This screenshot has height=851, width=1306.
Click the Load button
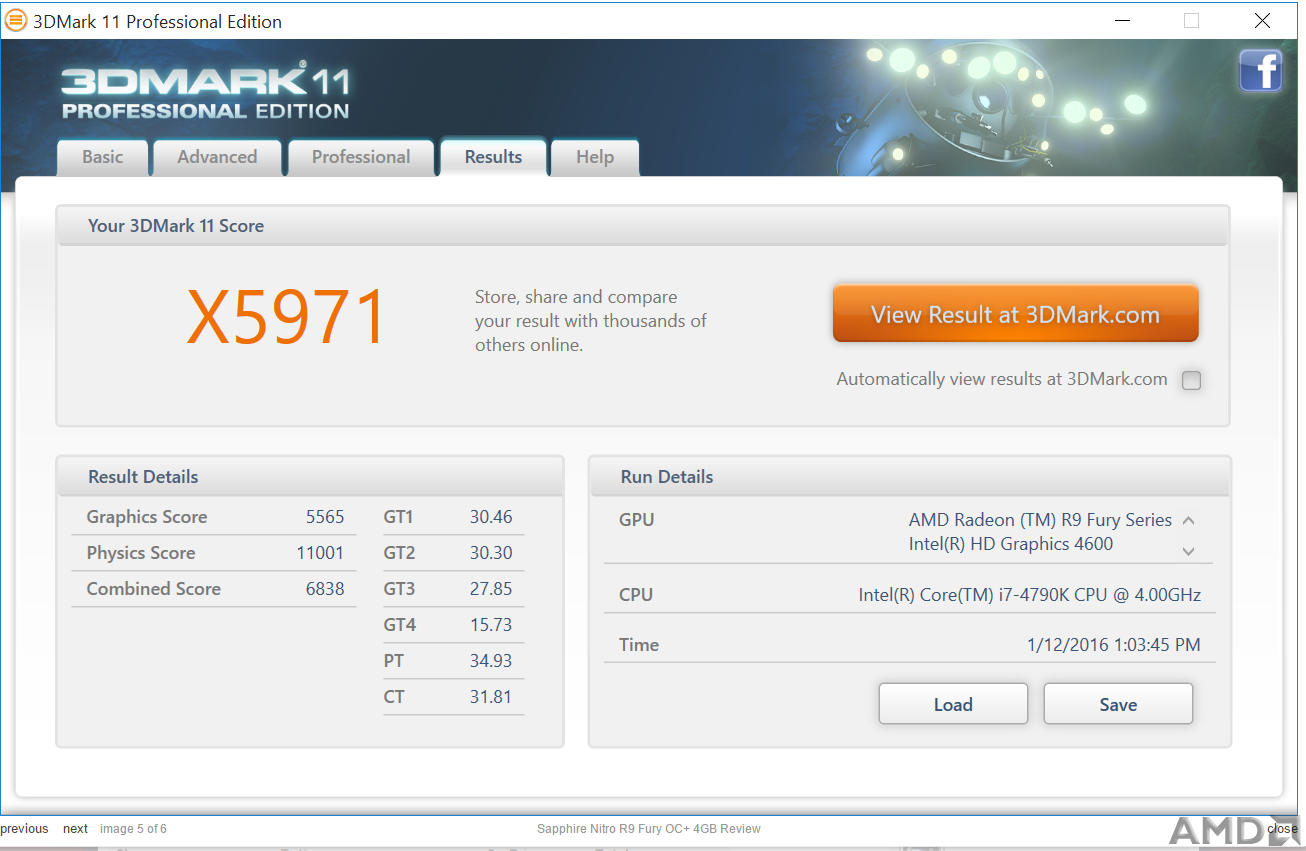coord(953,704)
